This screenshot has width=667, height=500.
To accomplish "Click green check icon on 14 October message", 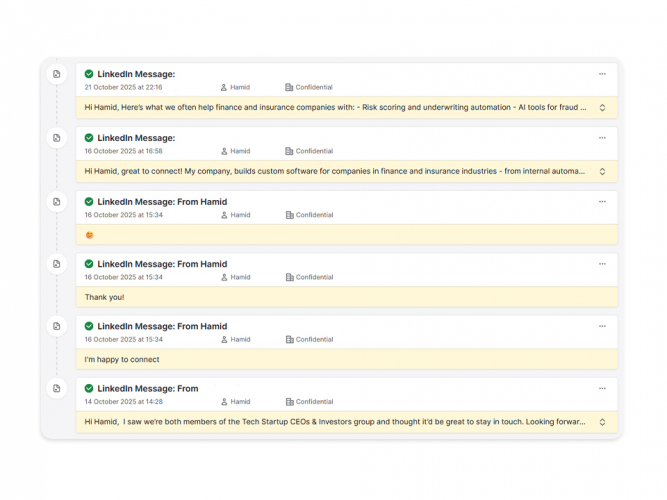I will point(89,388).
